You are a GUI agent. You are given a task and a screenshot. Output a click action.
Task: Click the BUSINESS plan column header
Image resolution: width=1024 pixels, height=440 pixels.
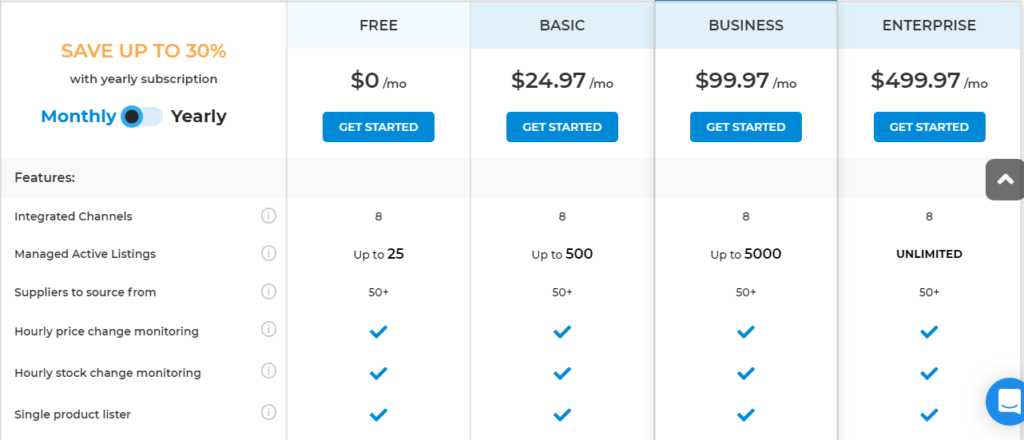(746, 25)
